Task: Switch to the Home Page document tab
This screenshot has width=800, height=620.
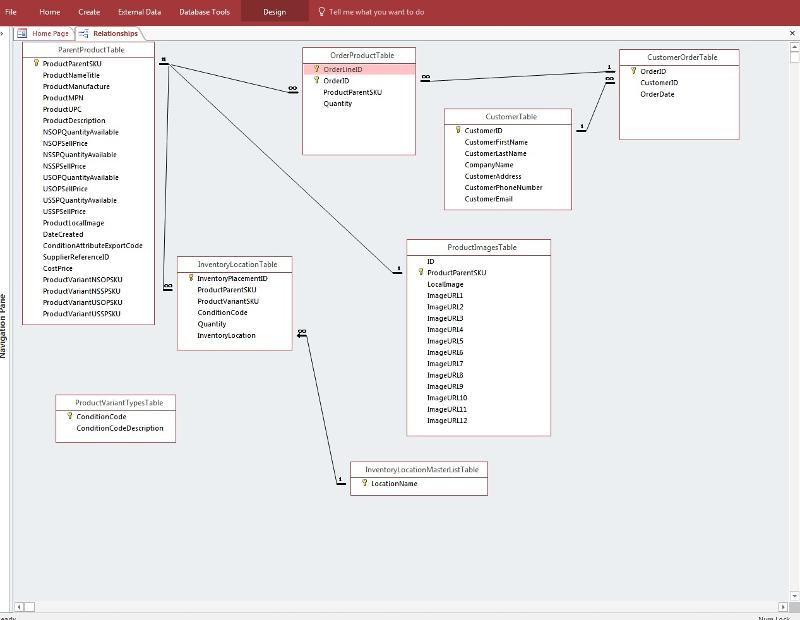Action: tap(44, 33)
